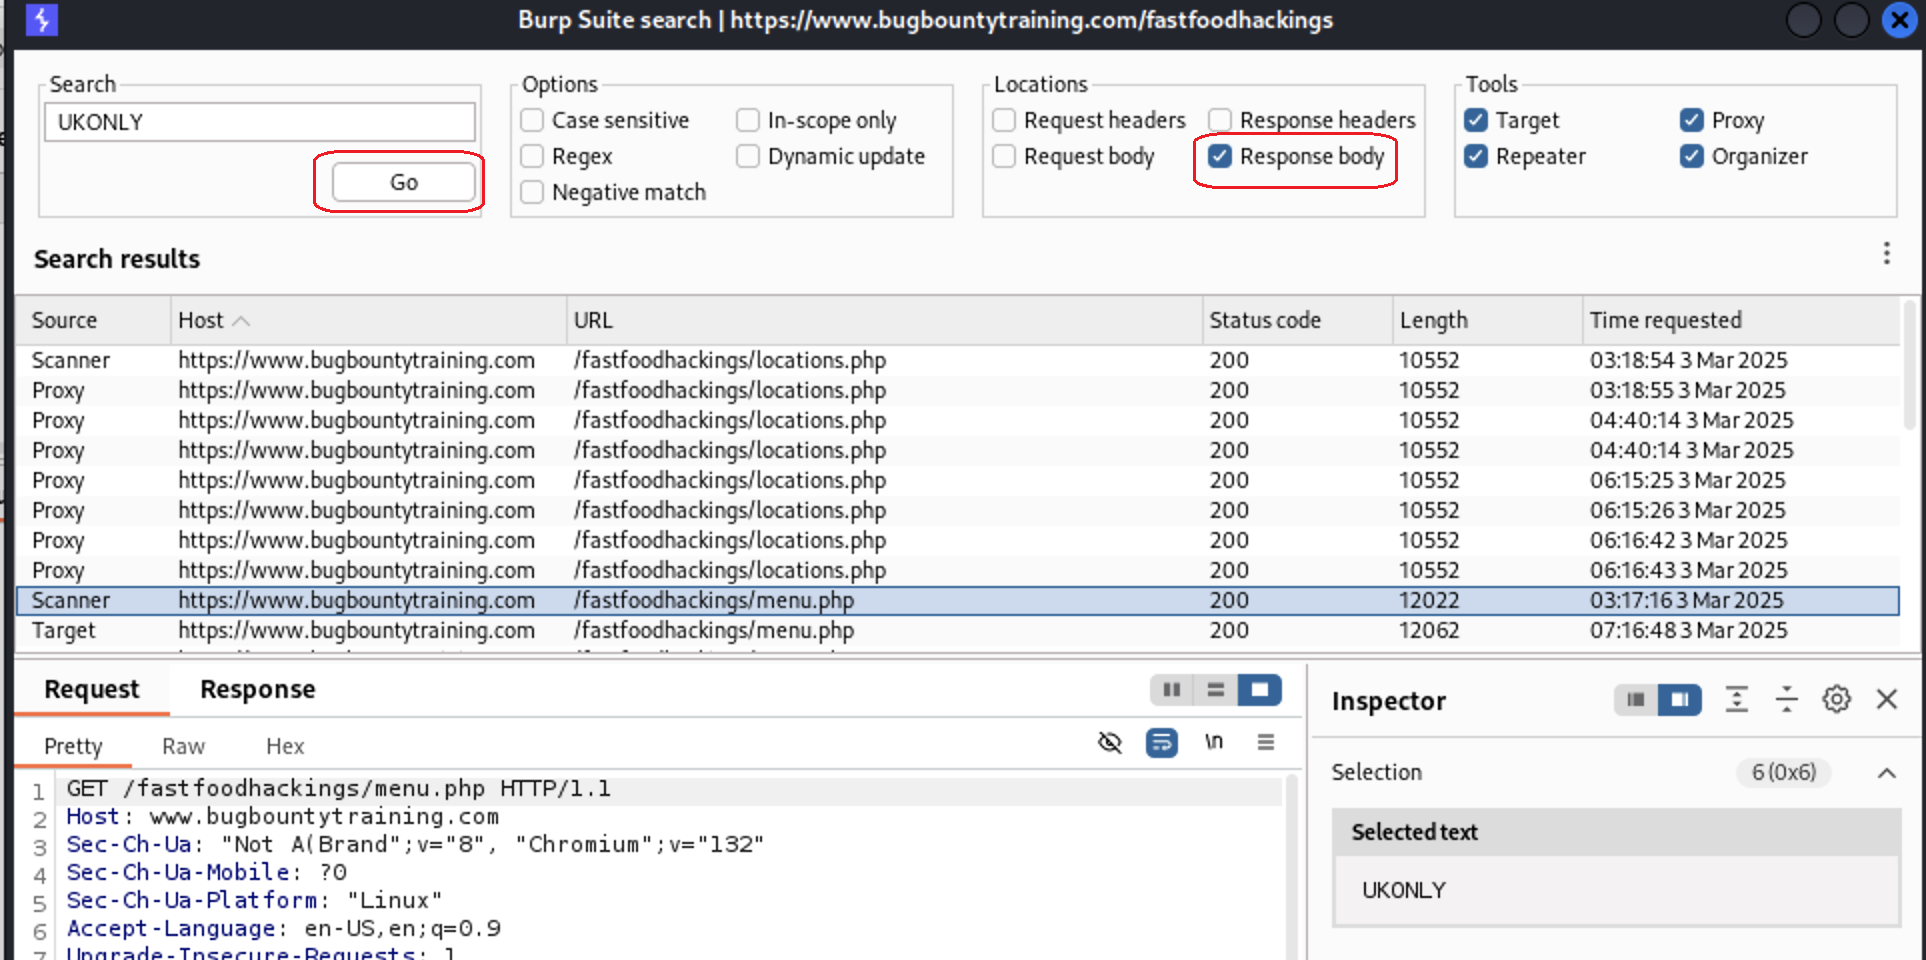
Task: Close the Burp Suite search window
Action: [x=1899, y=19]
